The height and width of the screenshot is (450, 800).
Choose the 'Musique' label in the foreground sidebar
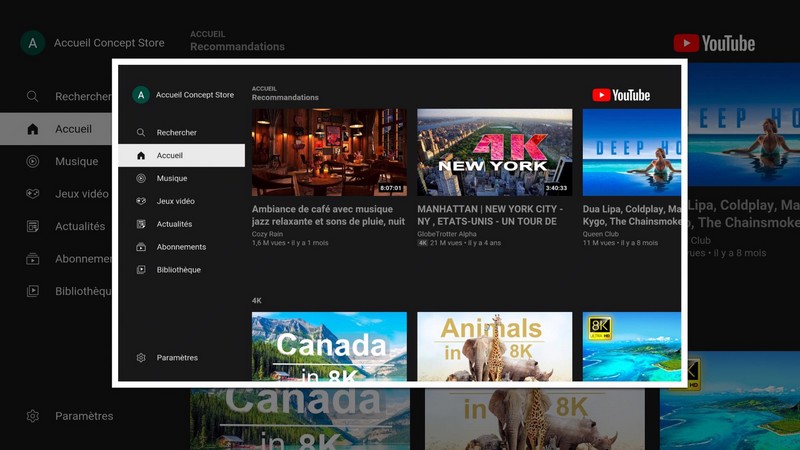tap(172, 179)
